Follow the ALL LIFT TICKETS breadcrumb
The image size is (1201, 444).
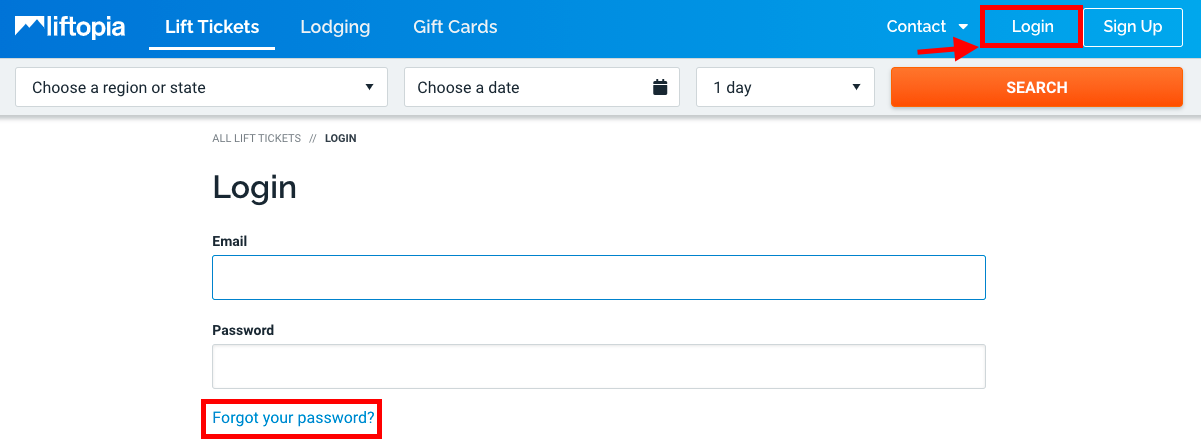pyautogui.click(x=256, y=139)
